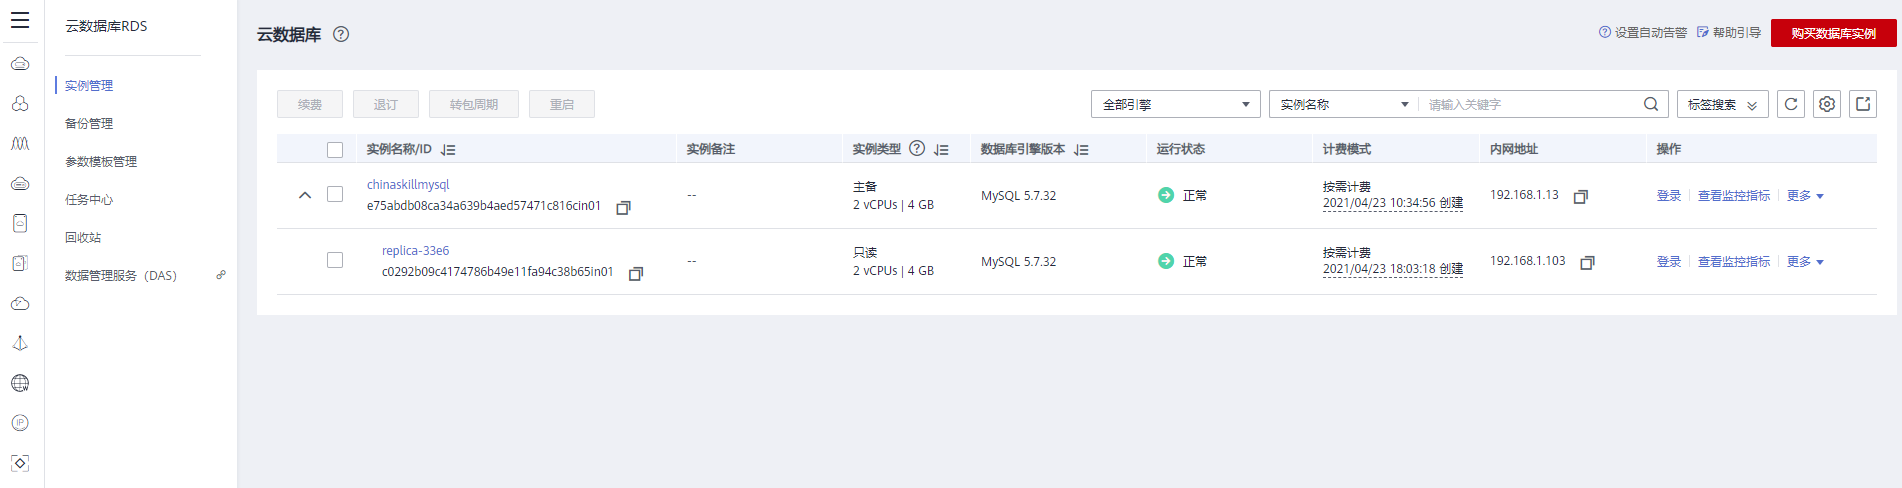This screenshot has height=488, width=1902.
Task: Go to 参数模板管理 in the sidebar
Action: point(101,162)
